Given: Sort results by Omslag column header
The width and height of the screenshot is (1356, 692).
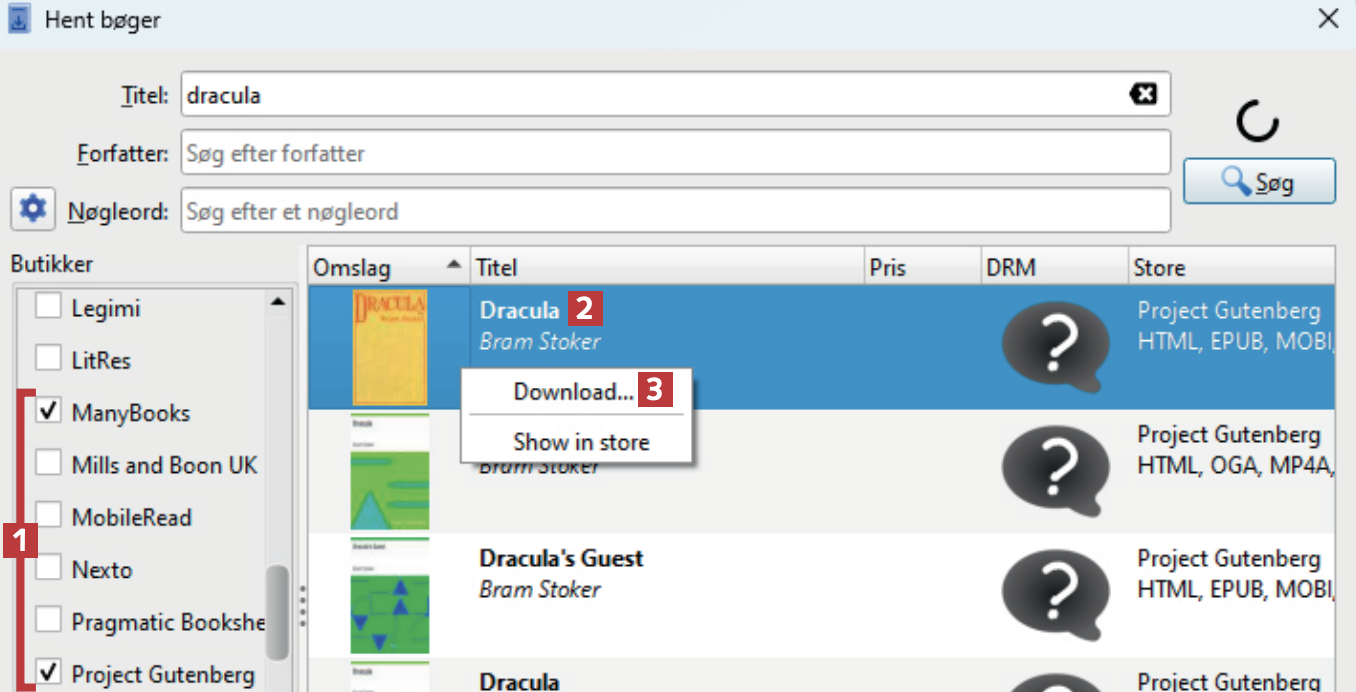Looking at the screenshot, I should (x=387, y=267).
